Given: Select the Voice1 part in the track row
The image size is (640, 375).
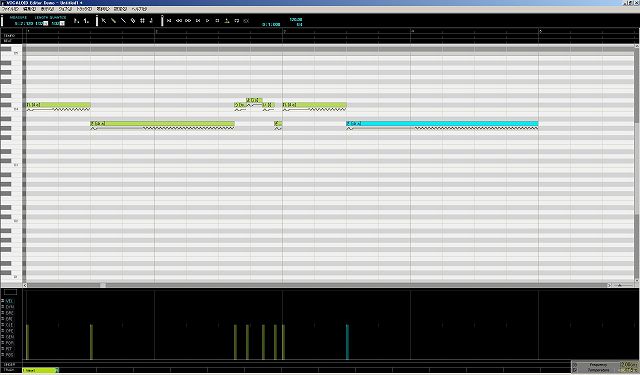Looking at the screenshot, I should pos(40,370).
